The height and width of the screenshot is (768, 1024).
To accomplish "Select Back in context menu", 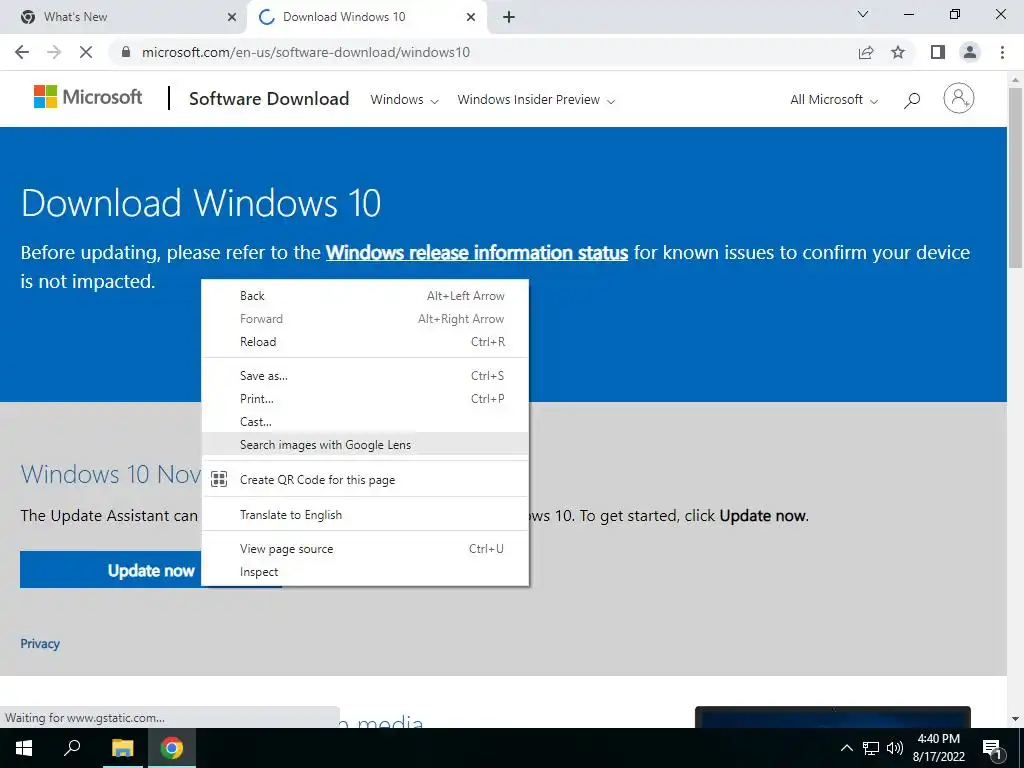I will click(x=365, y=296).
